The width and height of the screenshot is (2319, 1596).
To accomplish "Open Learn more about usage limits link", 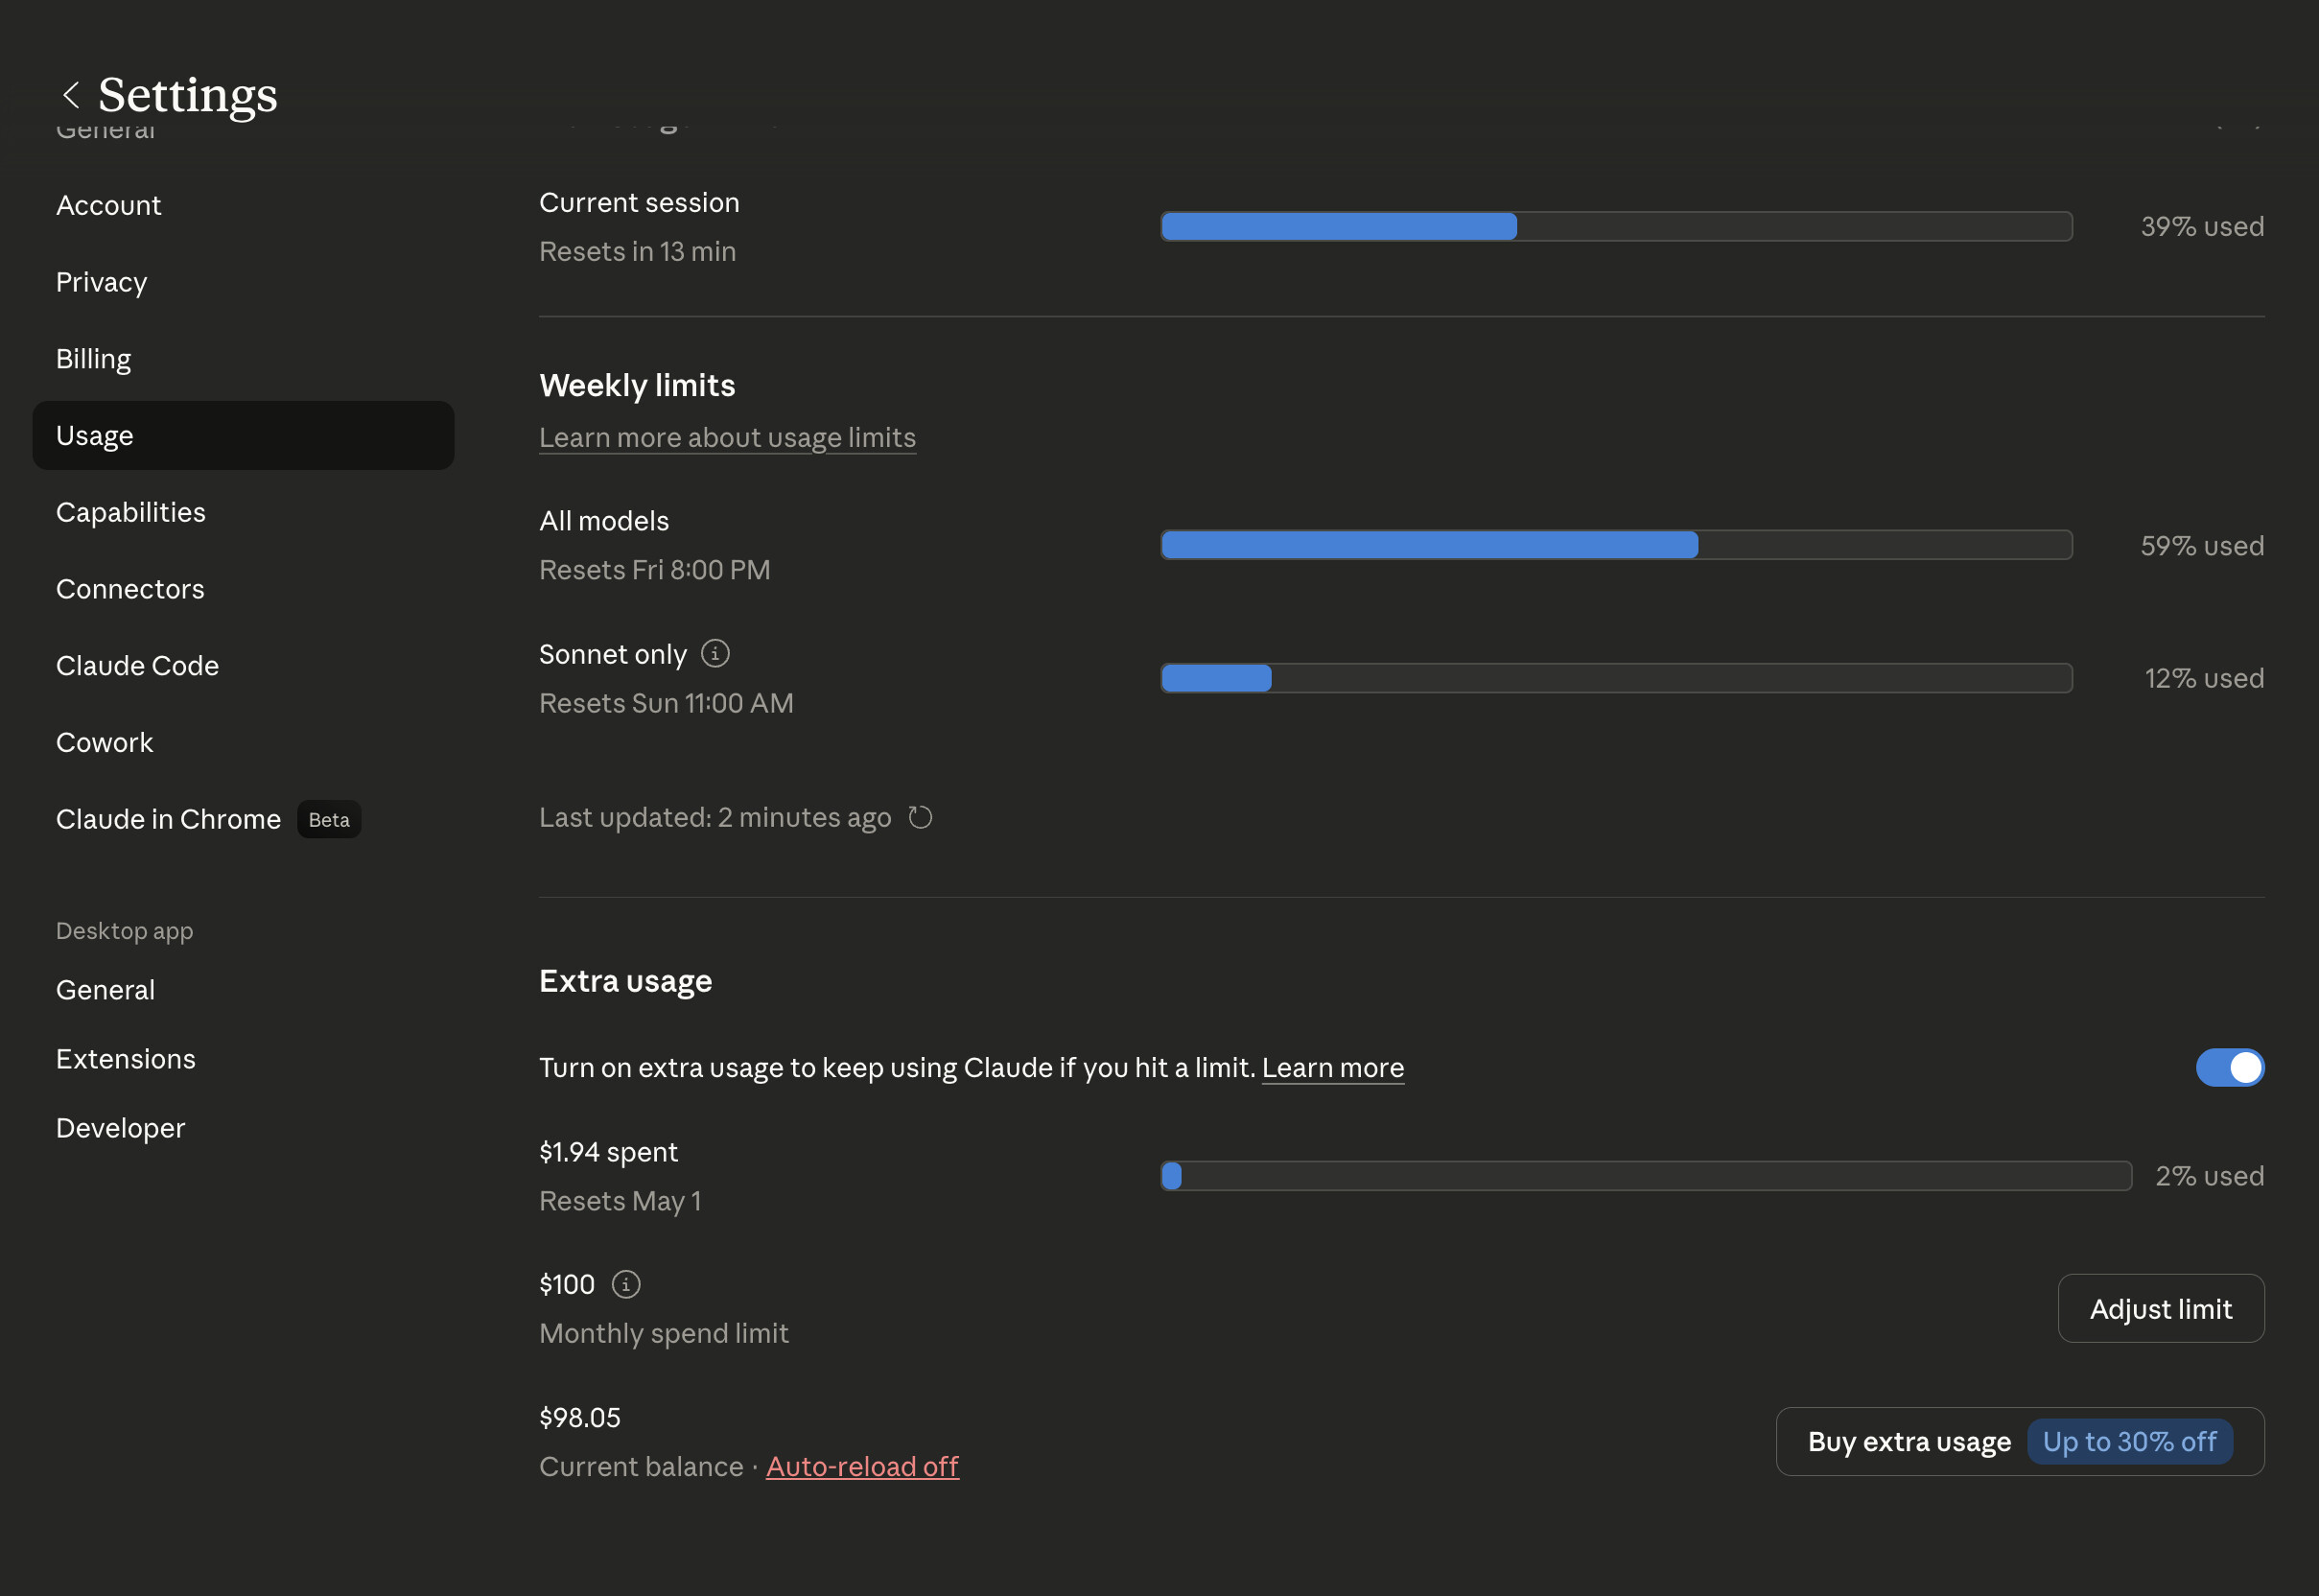I will pos(727,437).
